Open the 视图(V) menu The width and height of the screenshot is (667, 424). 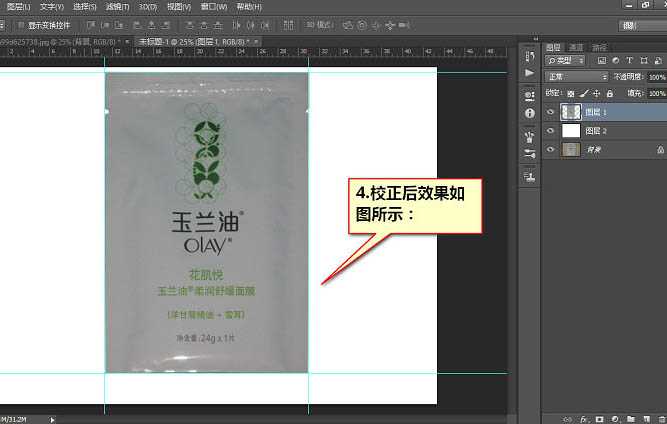tap(179, 7)
